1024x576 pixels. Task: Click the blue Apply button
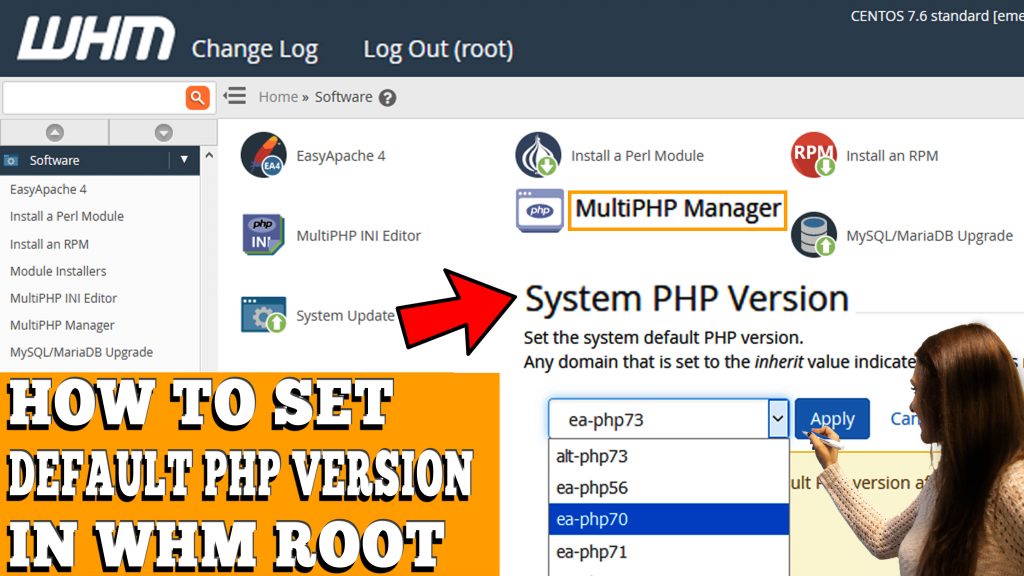coord(832,418)
